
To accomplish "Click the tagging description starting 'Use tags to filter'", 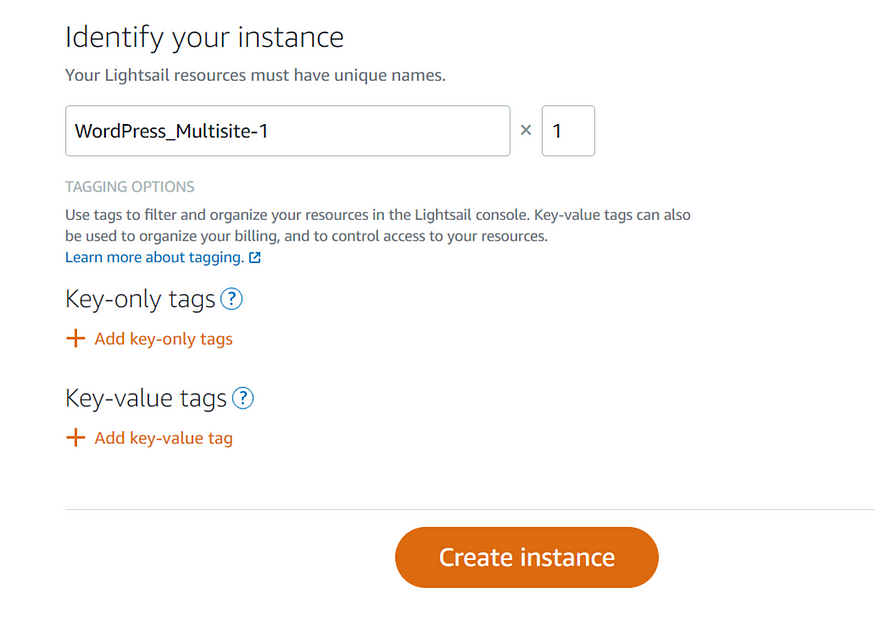I will click(378, 225).
